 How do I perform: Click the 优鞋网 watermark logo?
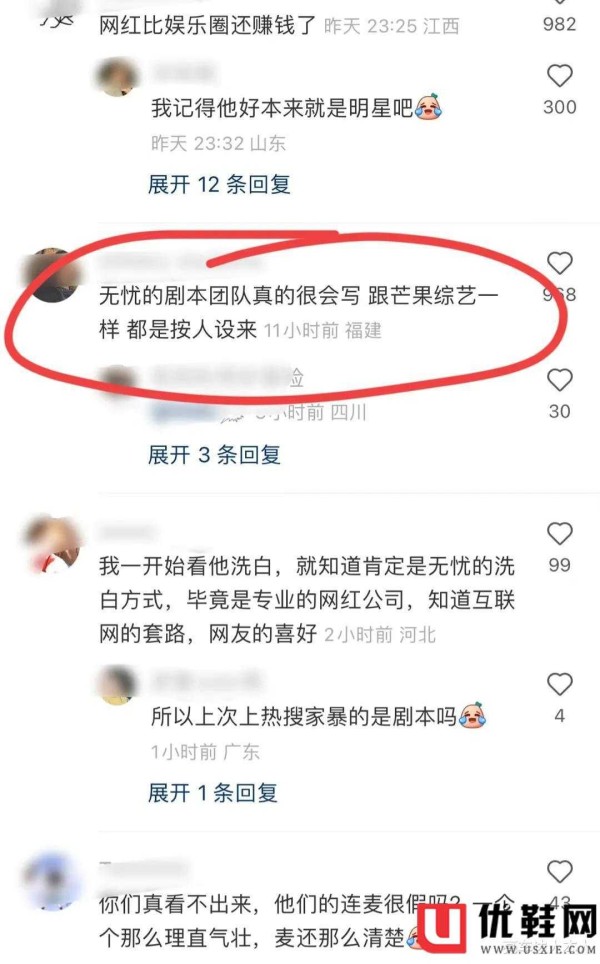(x=506, y=930)
